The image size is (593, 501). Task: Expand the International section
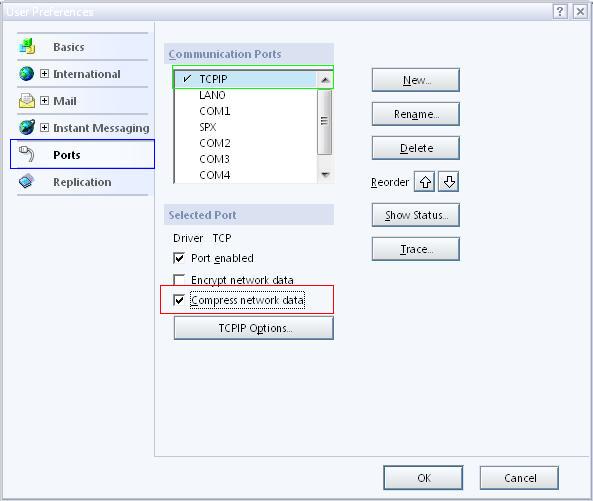(x=44, y=73)
